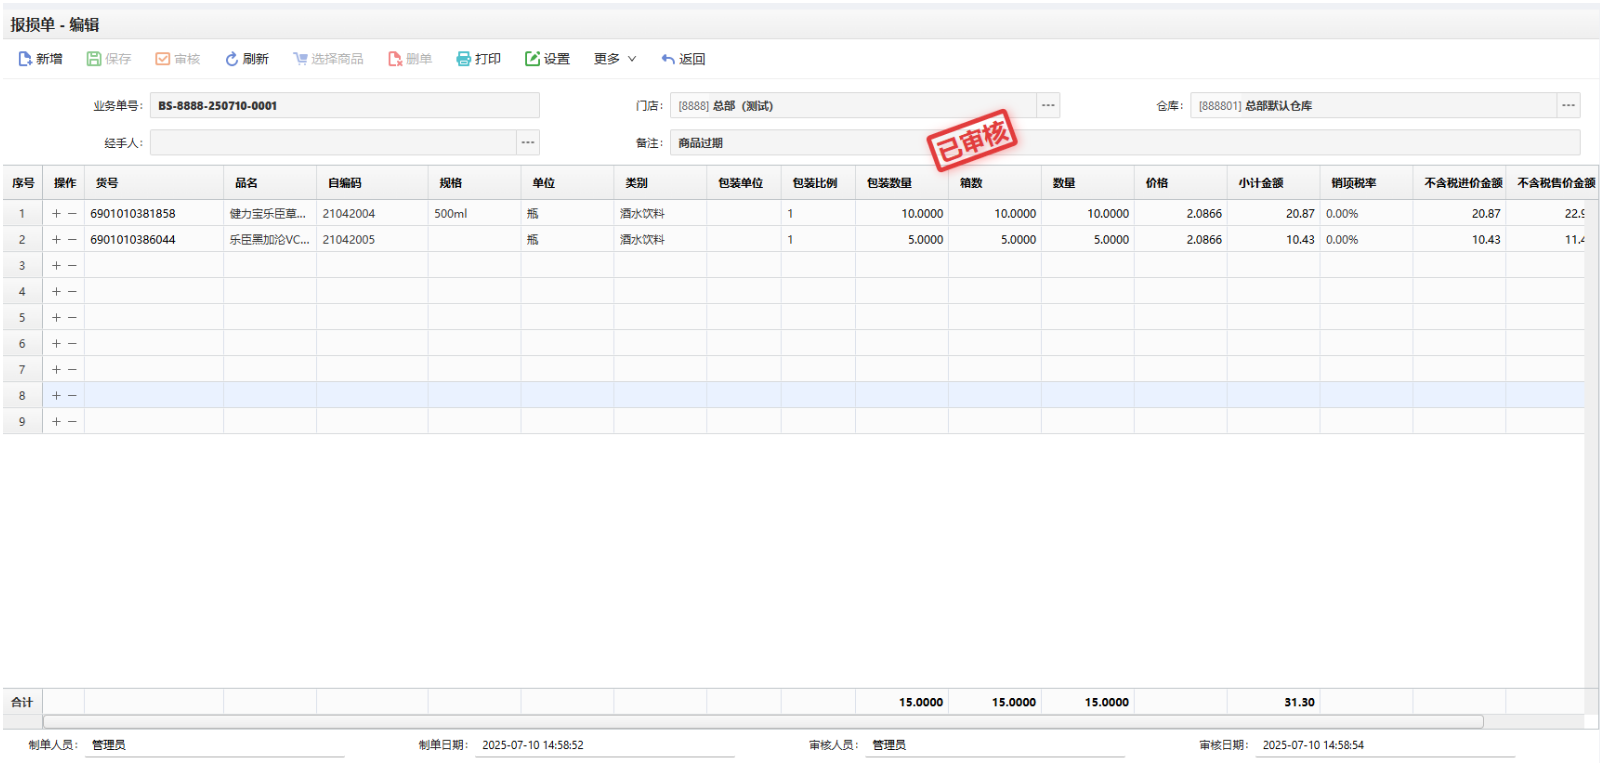The height and width of the screenshot is (770, 1600).
Task: Click the 选择商品 cart icon
Action: coord(300,59)
